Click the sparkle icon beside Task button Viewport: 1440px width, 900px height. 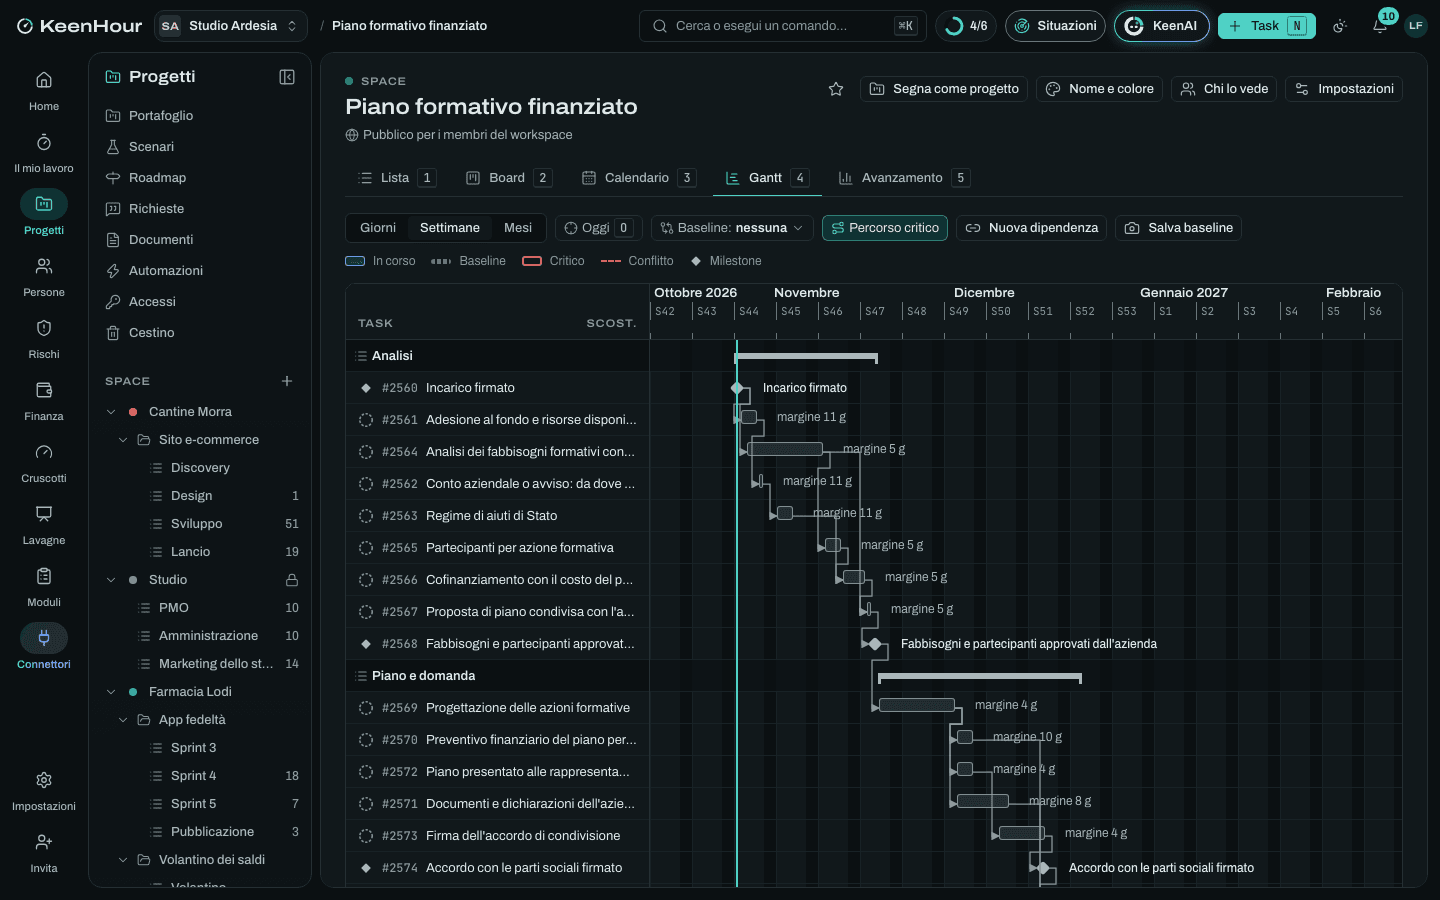1340,26
